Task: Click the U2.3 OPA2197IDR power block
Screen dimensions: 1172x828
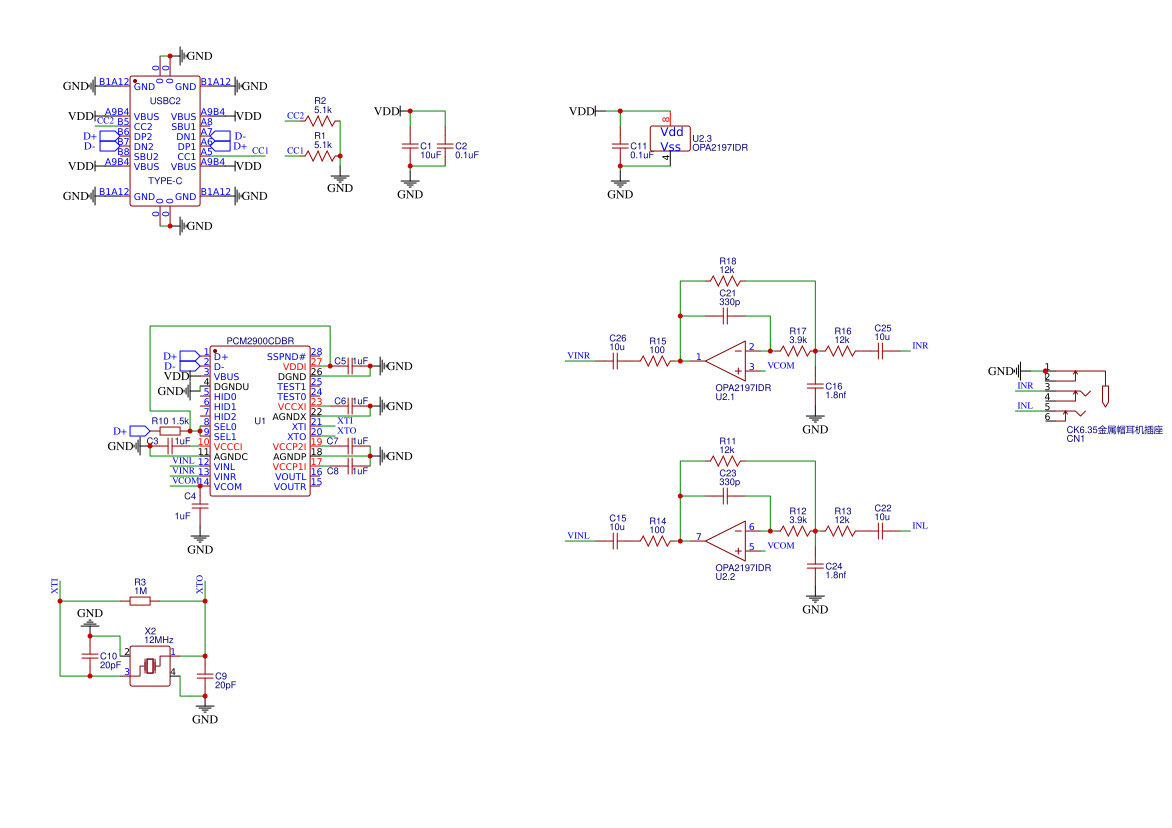Action: click(670, 139)
